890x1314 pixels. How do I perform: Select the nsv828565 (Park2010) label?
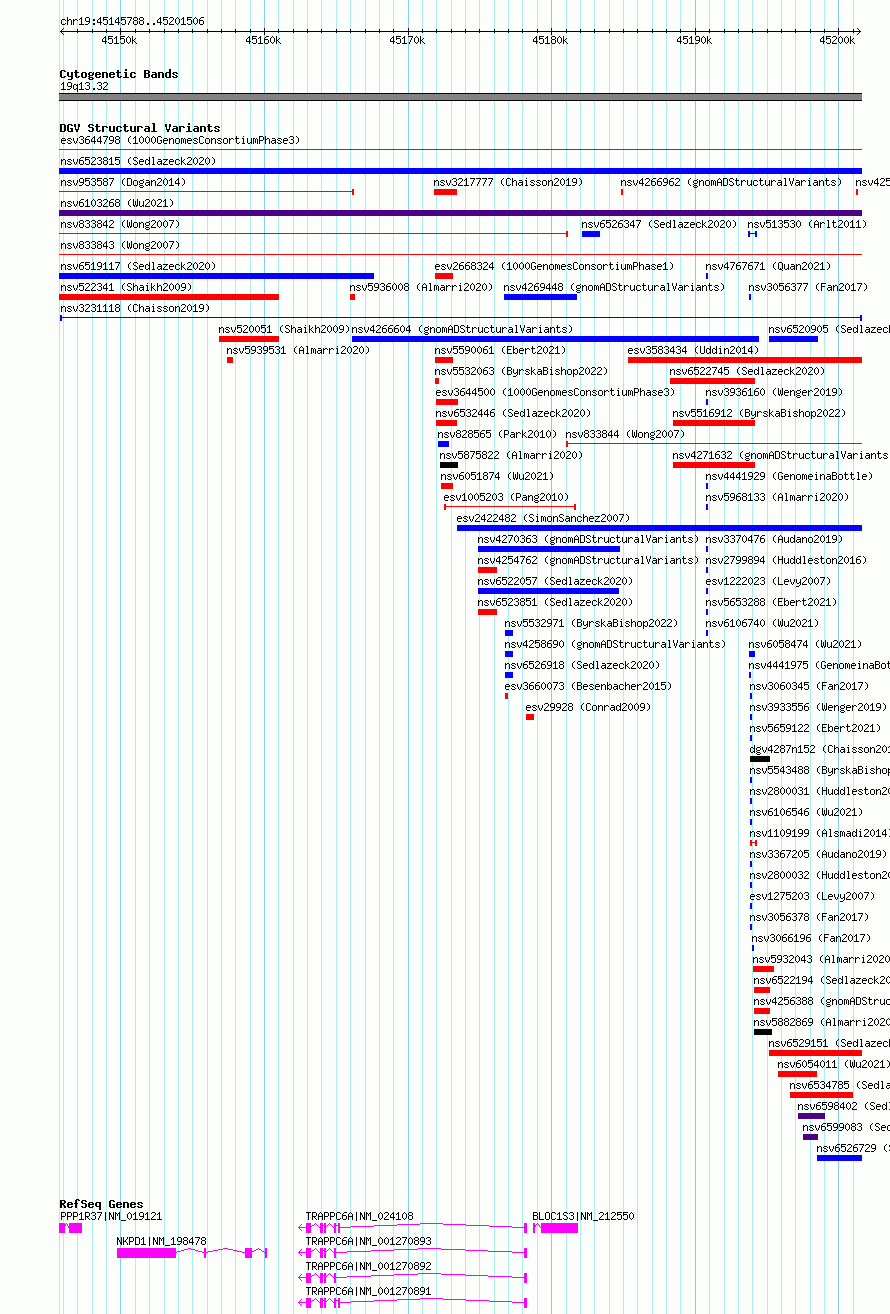(497, 434)
